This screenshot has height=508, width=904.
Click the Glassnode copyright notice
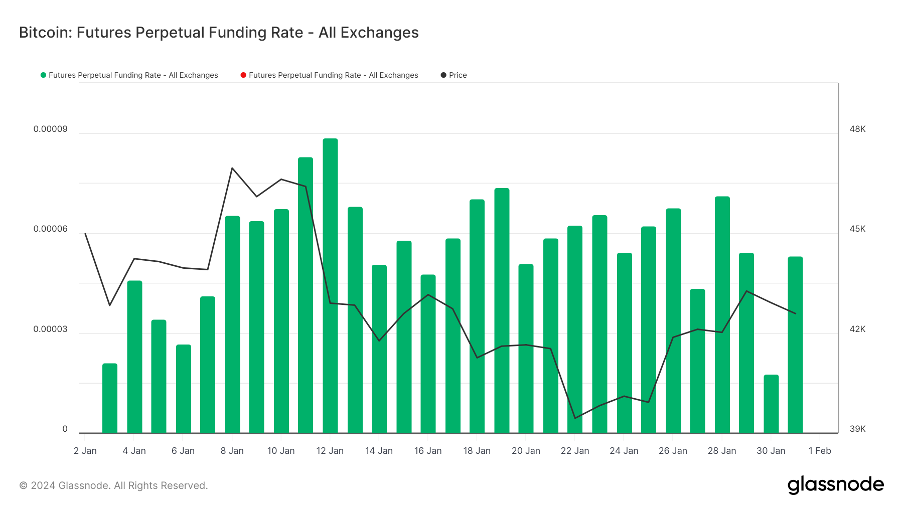coord(114,486)
